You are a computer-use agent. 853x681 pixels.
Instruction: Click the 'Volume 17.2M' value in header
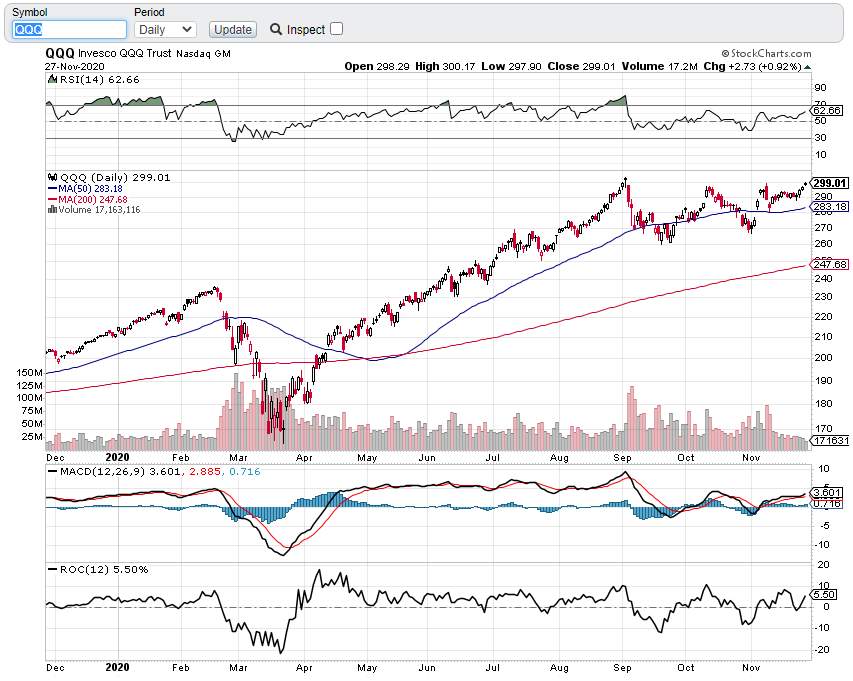click(x=659, y=66)
